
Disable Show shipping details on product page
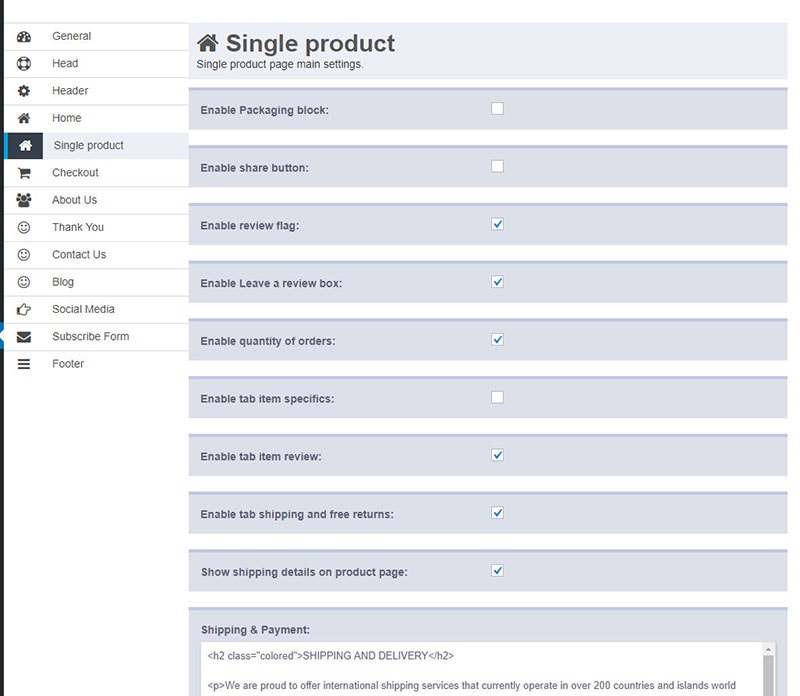point(497,570)
